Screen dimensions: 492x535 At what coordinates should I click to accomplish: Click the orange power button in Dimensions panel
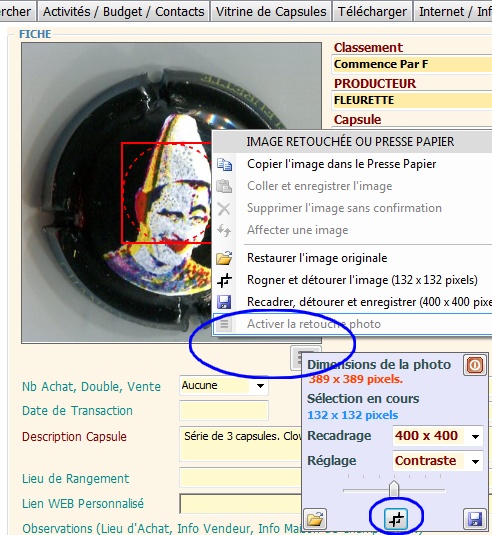[x=475, y=365]
